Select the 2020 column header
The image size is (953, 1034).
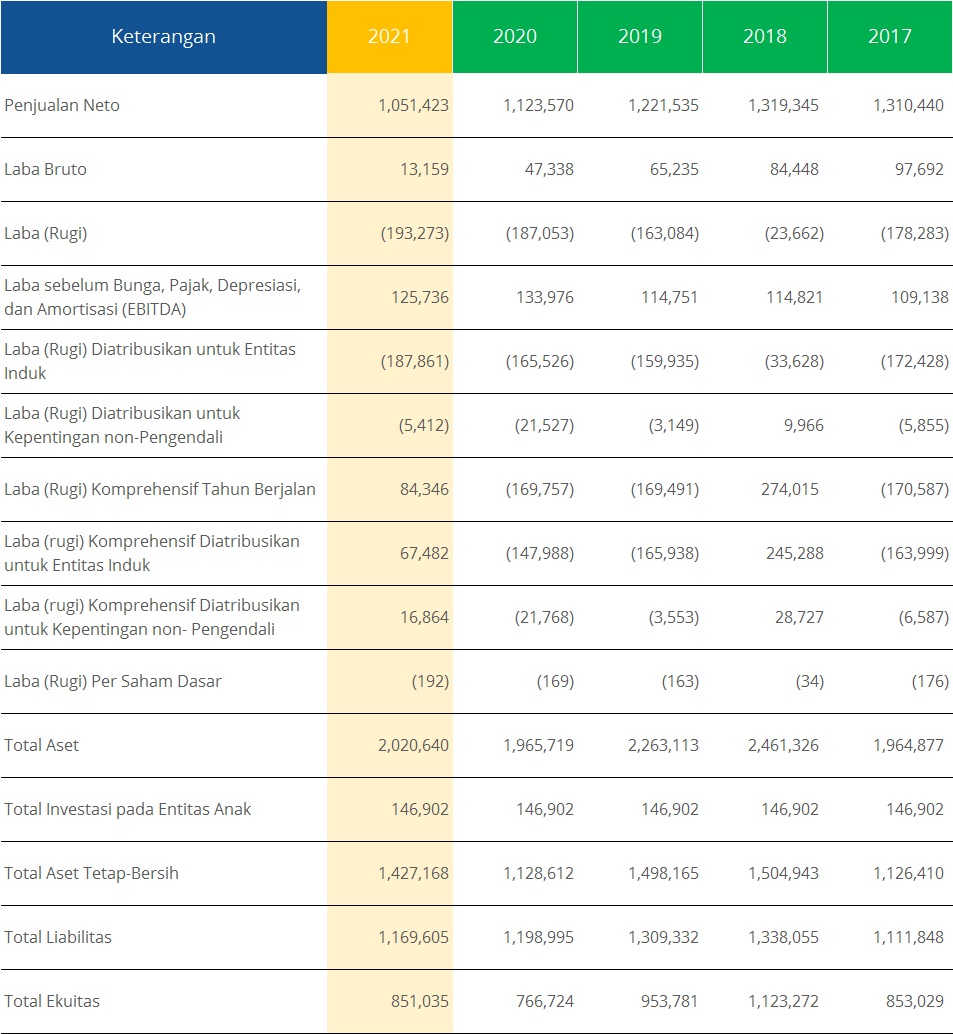(514, 37)
